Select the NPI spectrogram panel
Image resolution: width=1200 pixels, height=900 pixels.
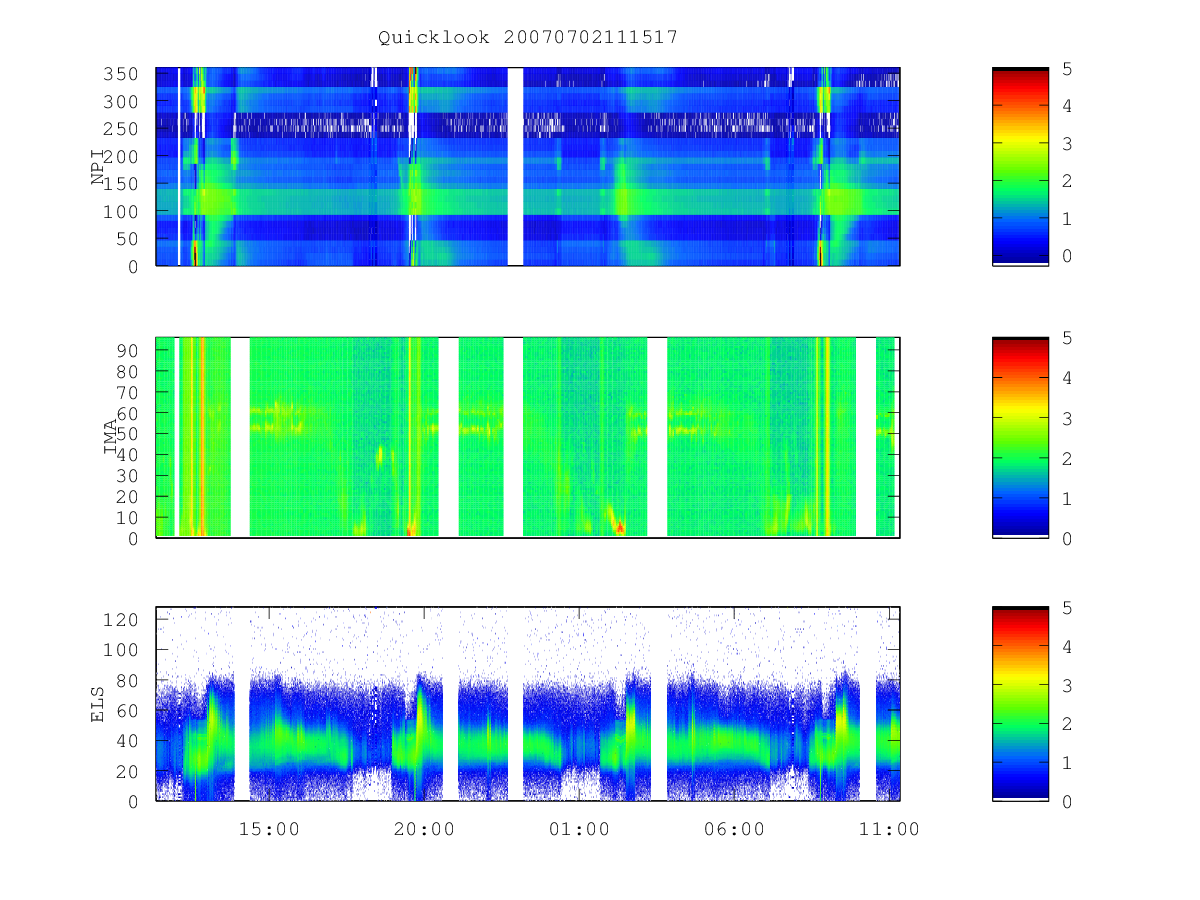tap(528, 166)
